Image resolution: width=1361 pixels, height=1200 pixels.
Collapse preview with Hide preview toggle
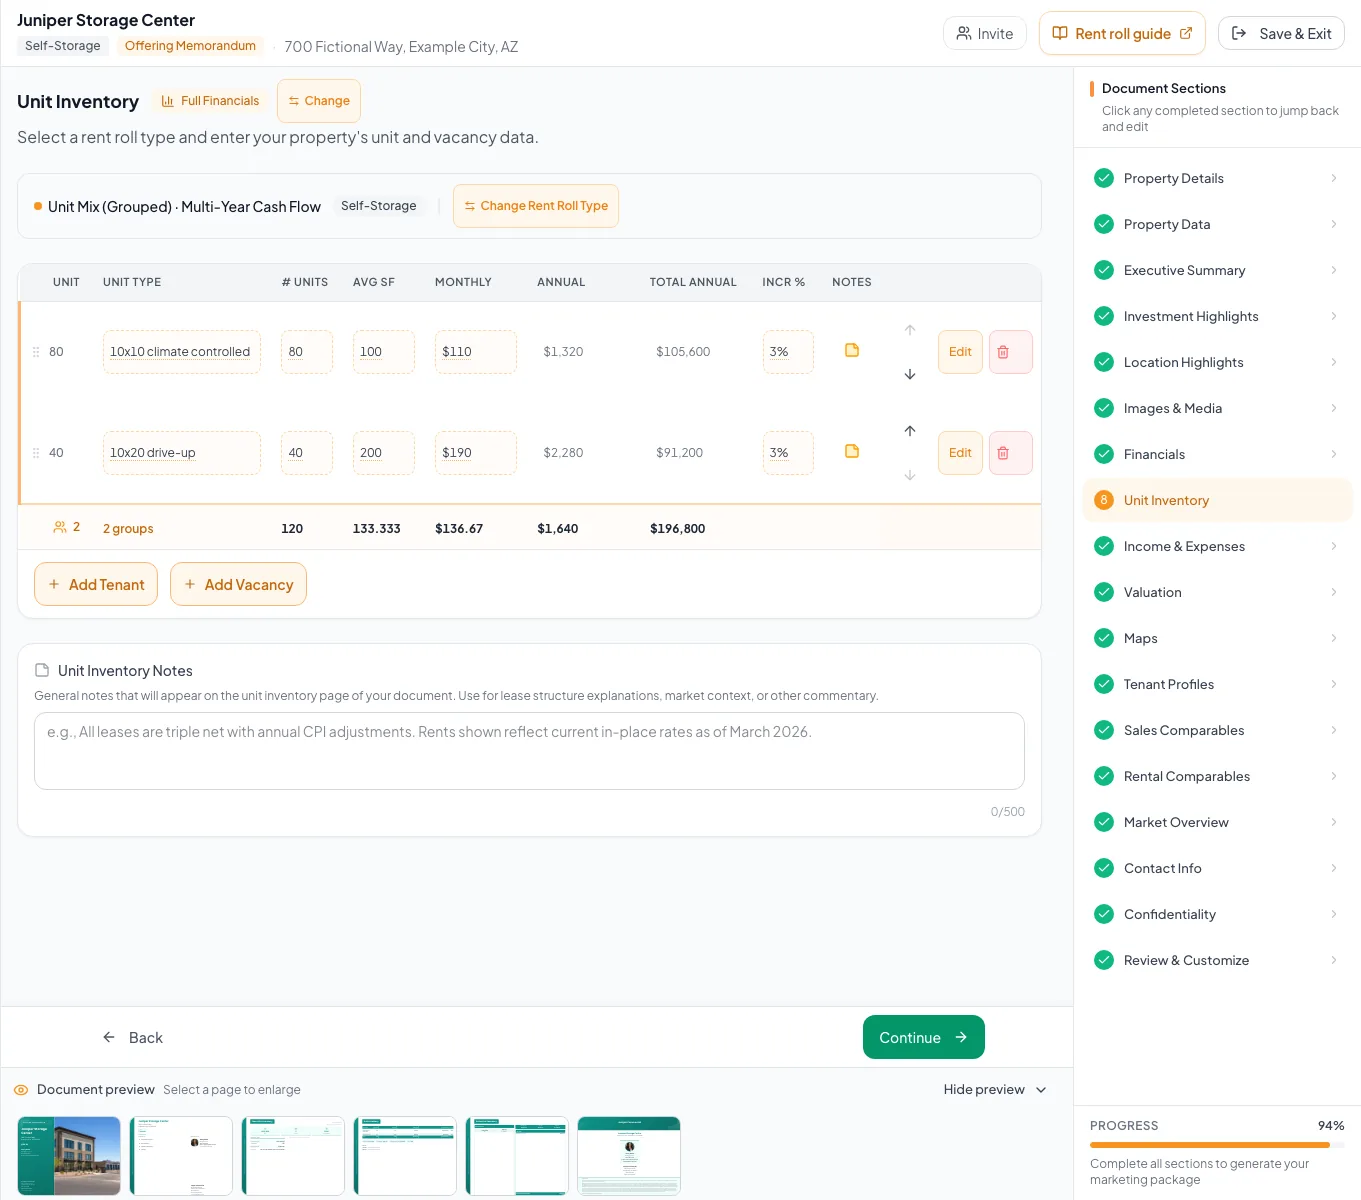click(x=995, y=1090)
